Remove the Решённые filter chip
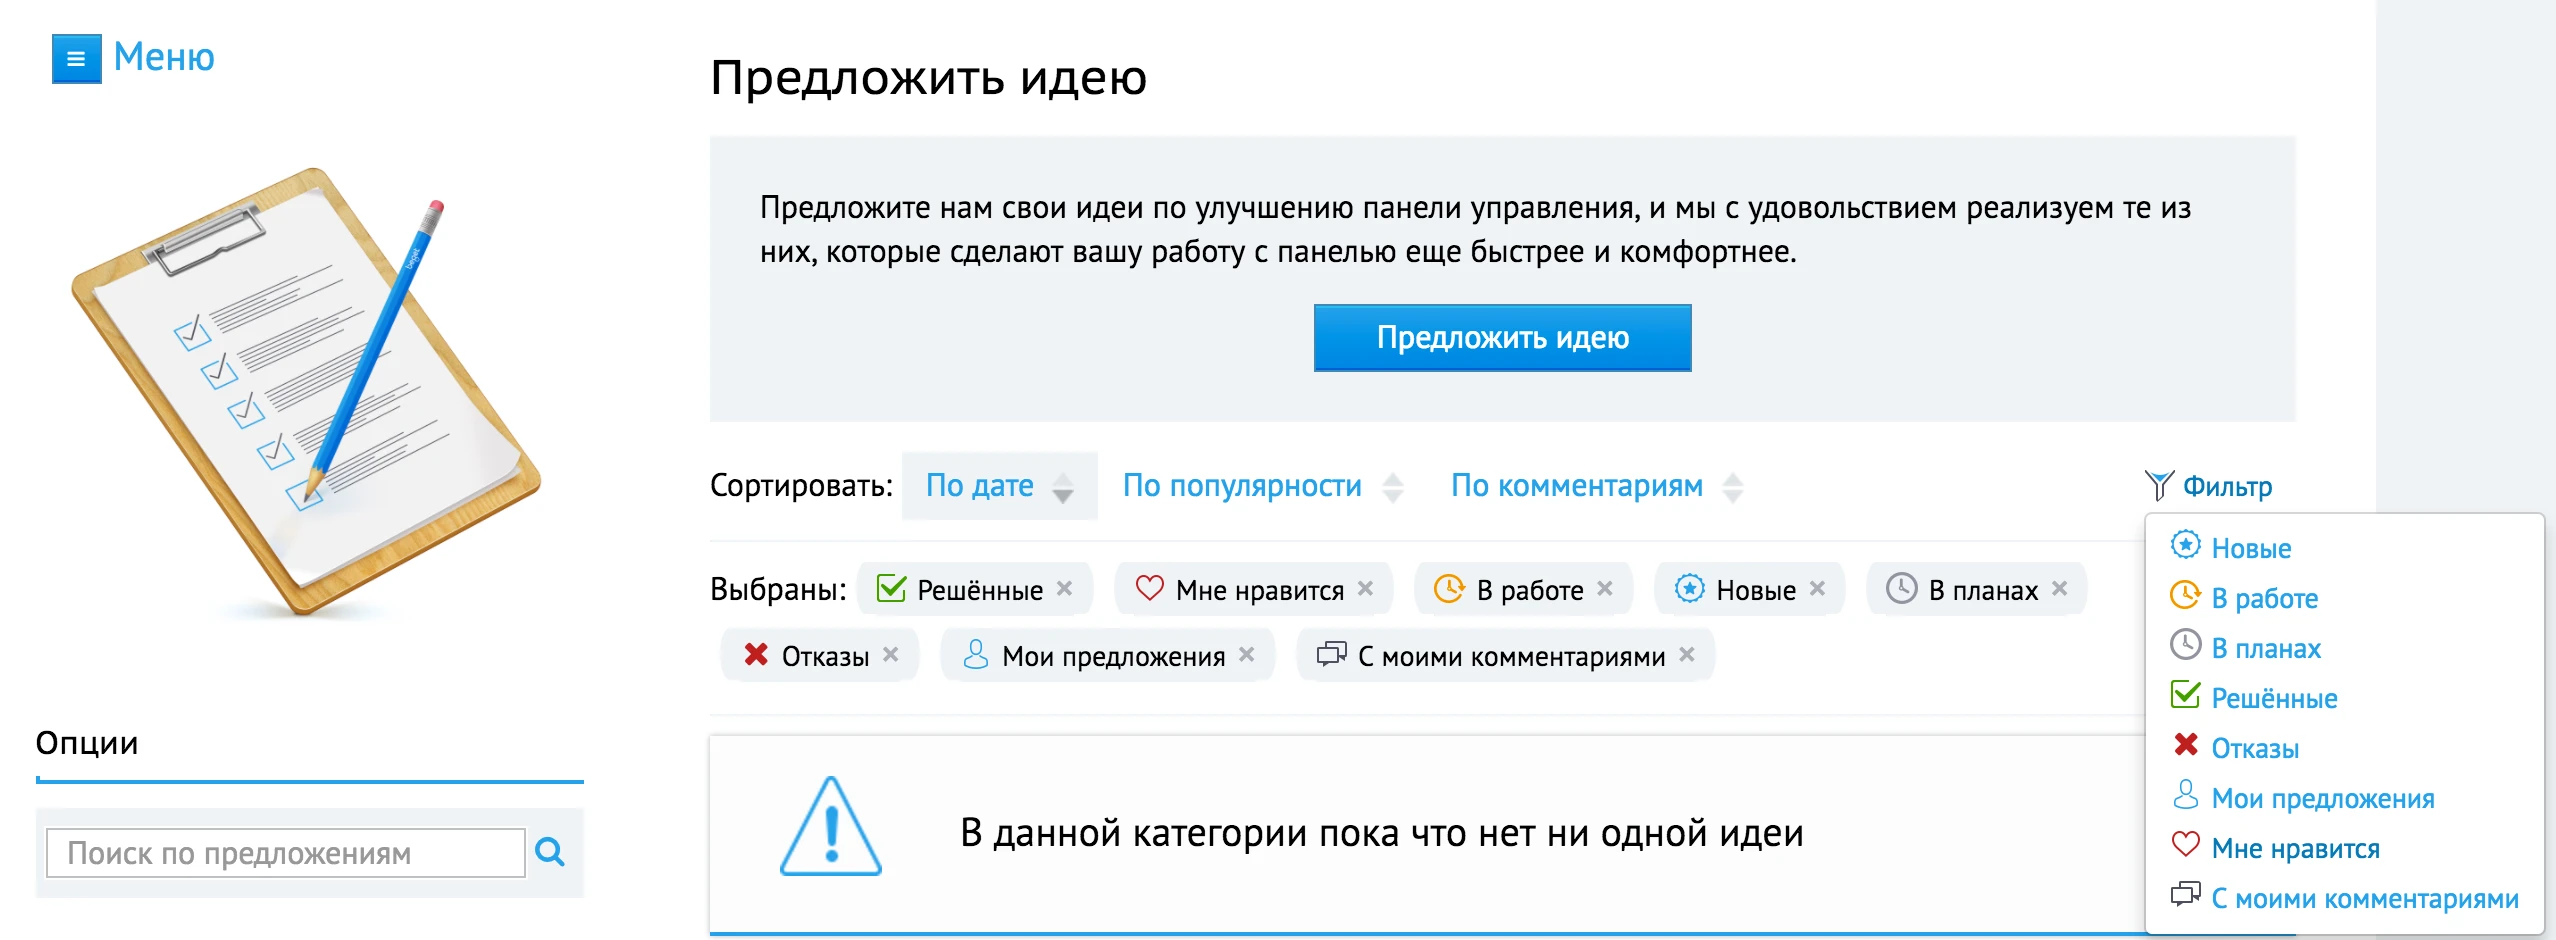The height and width of the screenshot is (940, 2556). (x=1063, y=589)
